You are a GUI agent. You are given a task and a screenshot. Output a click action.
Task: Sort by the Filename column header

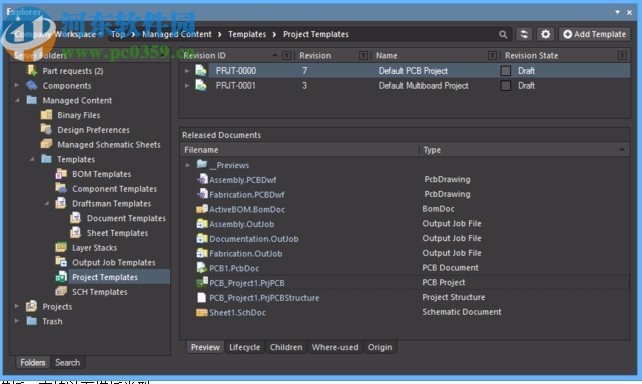coord(299,150)
